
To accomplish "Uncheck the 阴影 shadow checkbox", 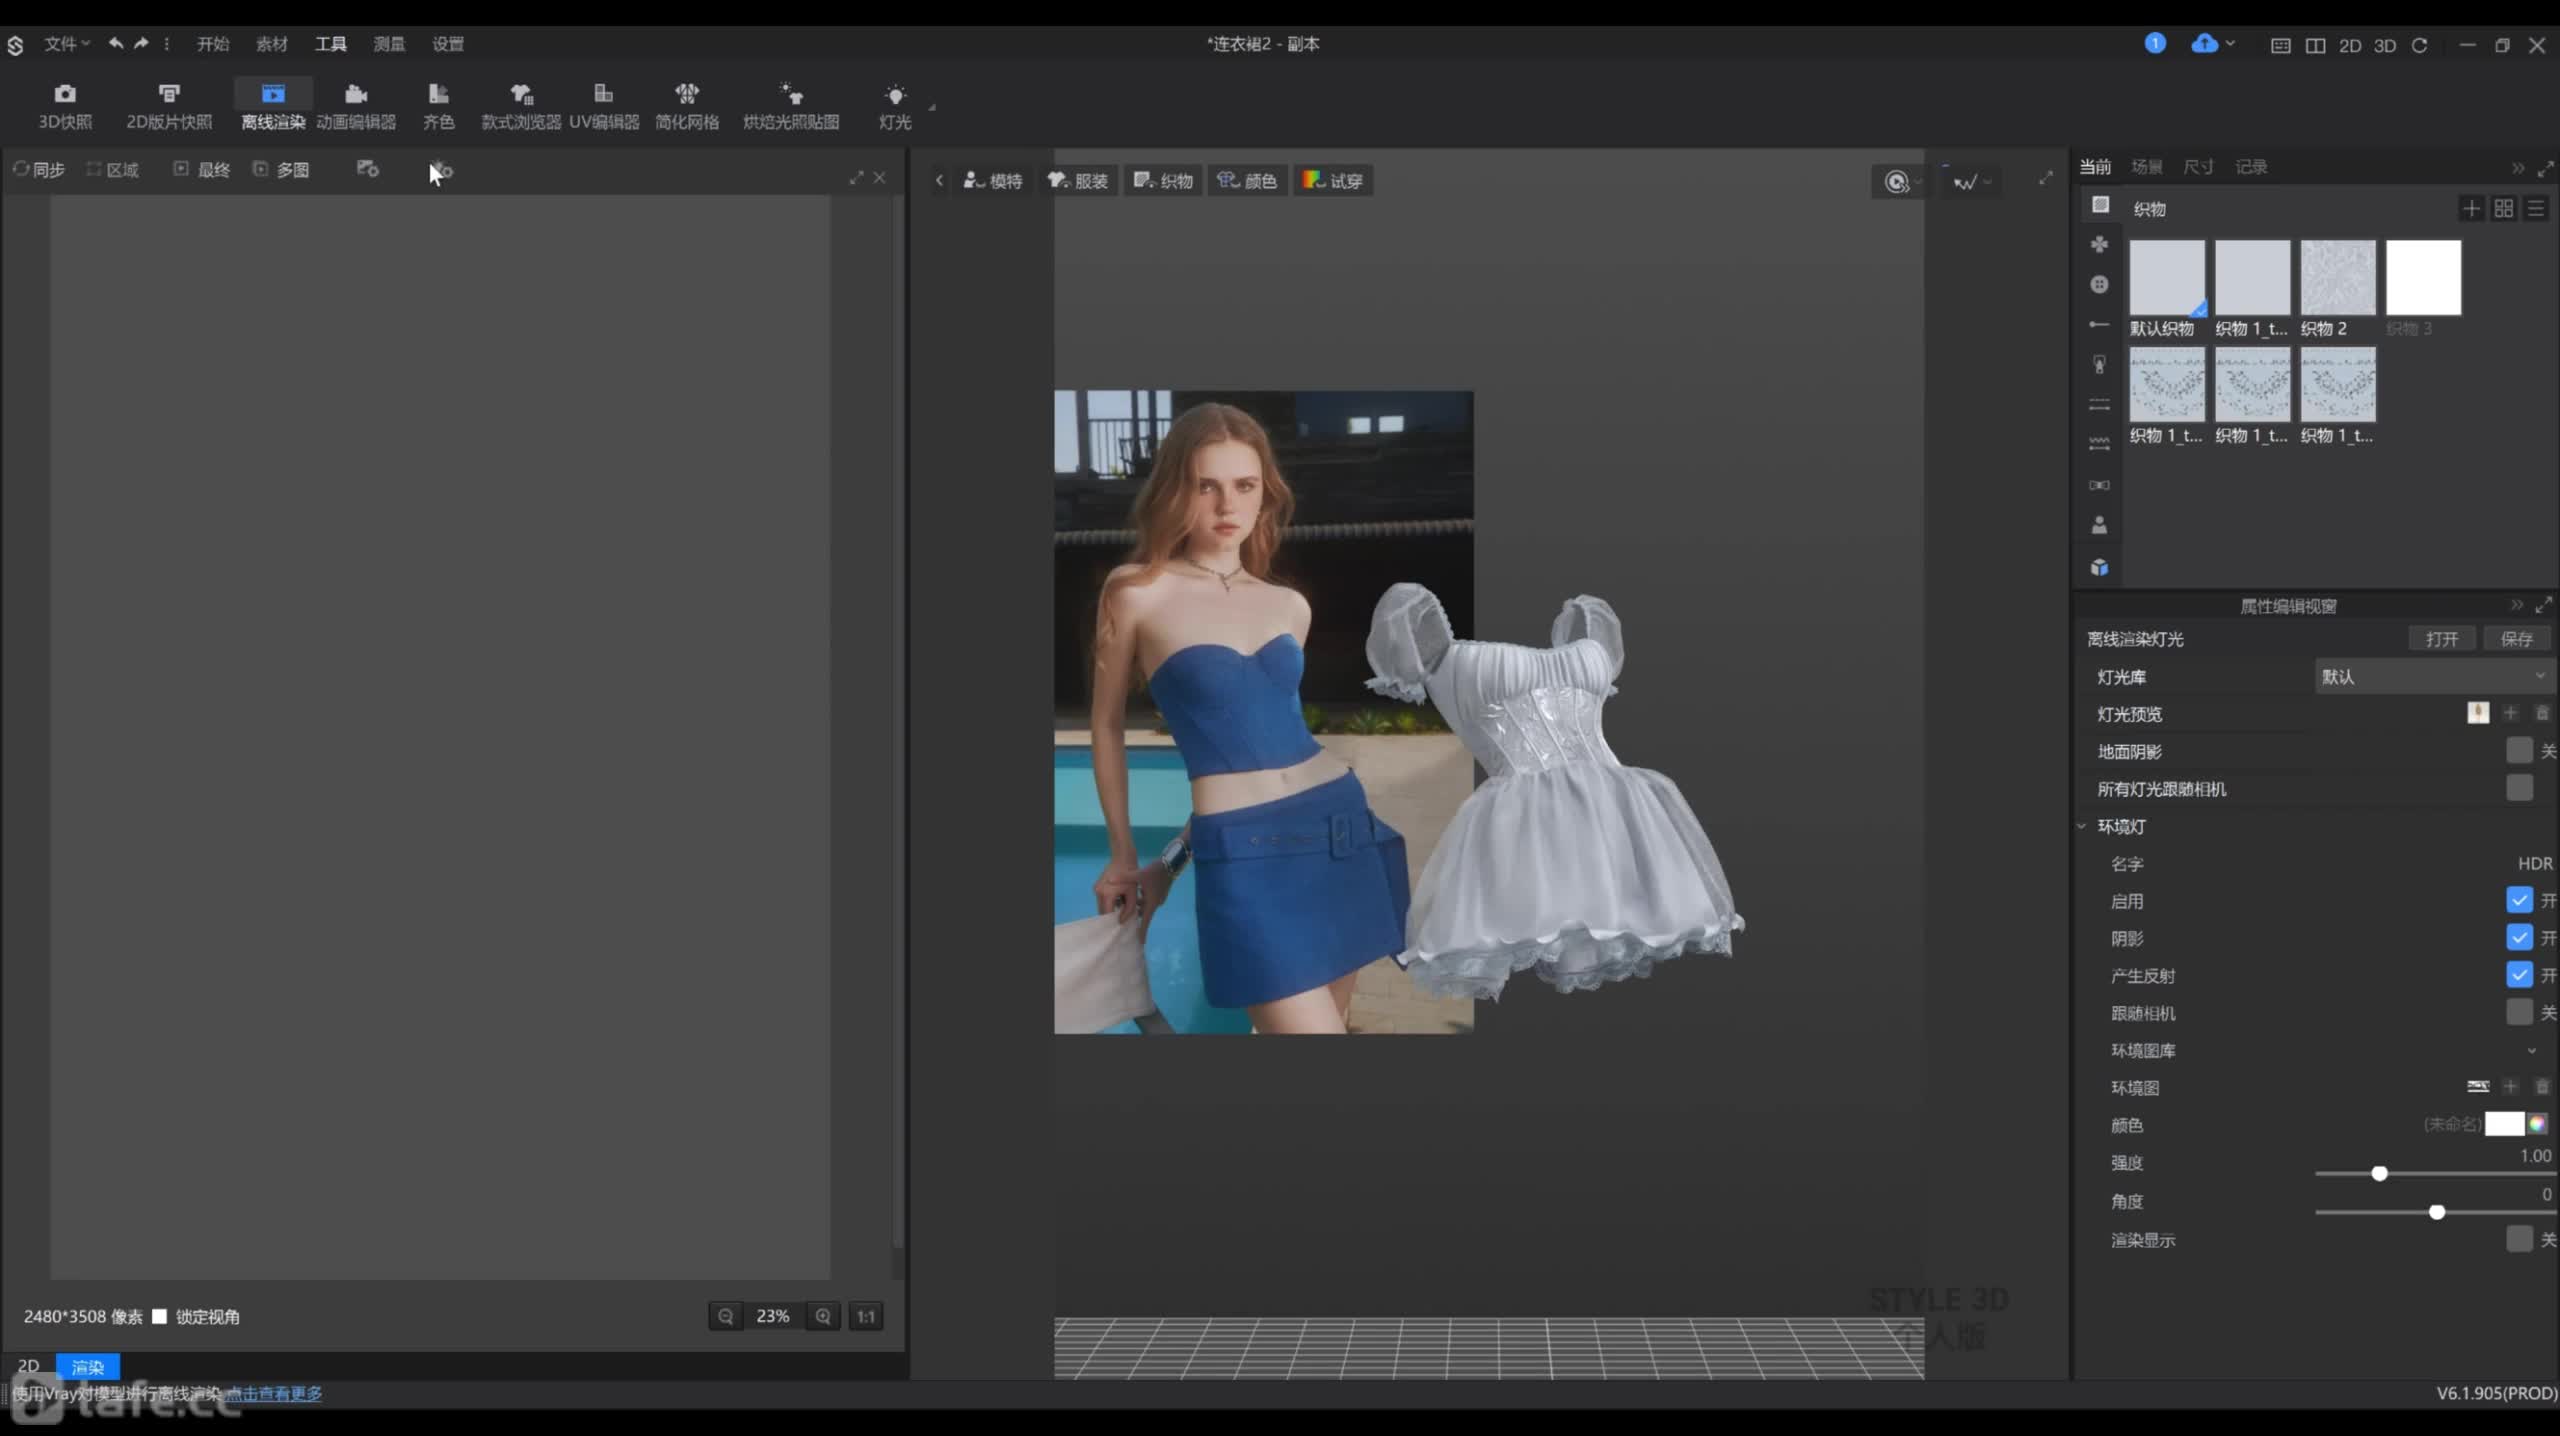I will (2519, 938).
